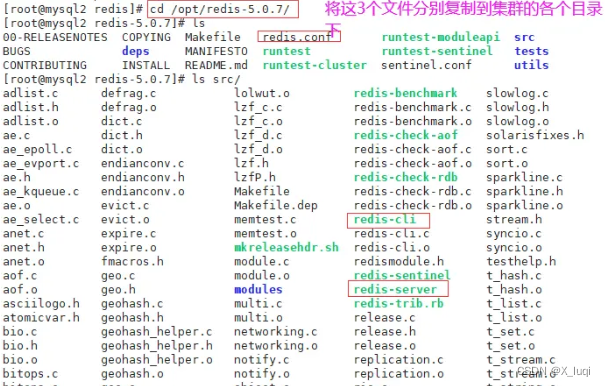Click the blue tests directory

(x=531, y=51)
